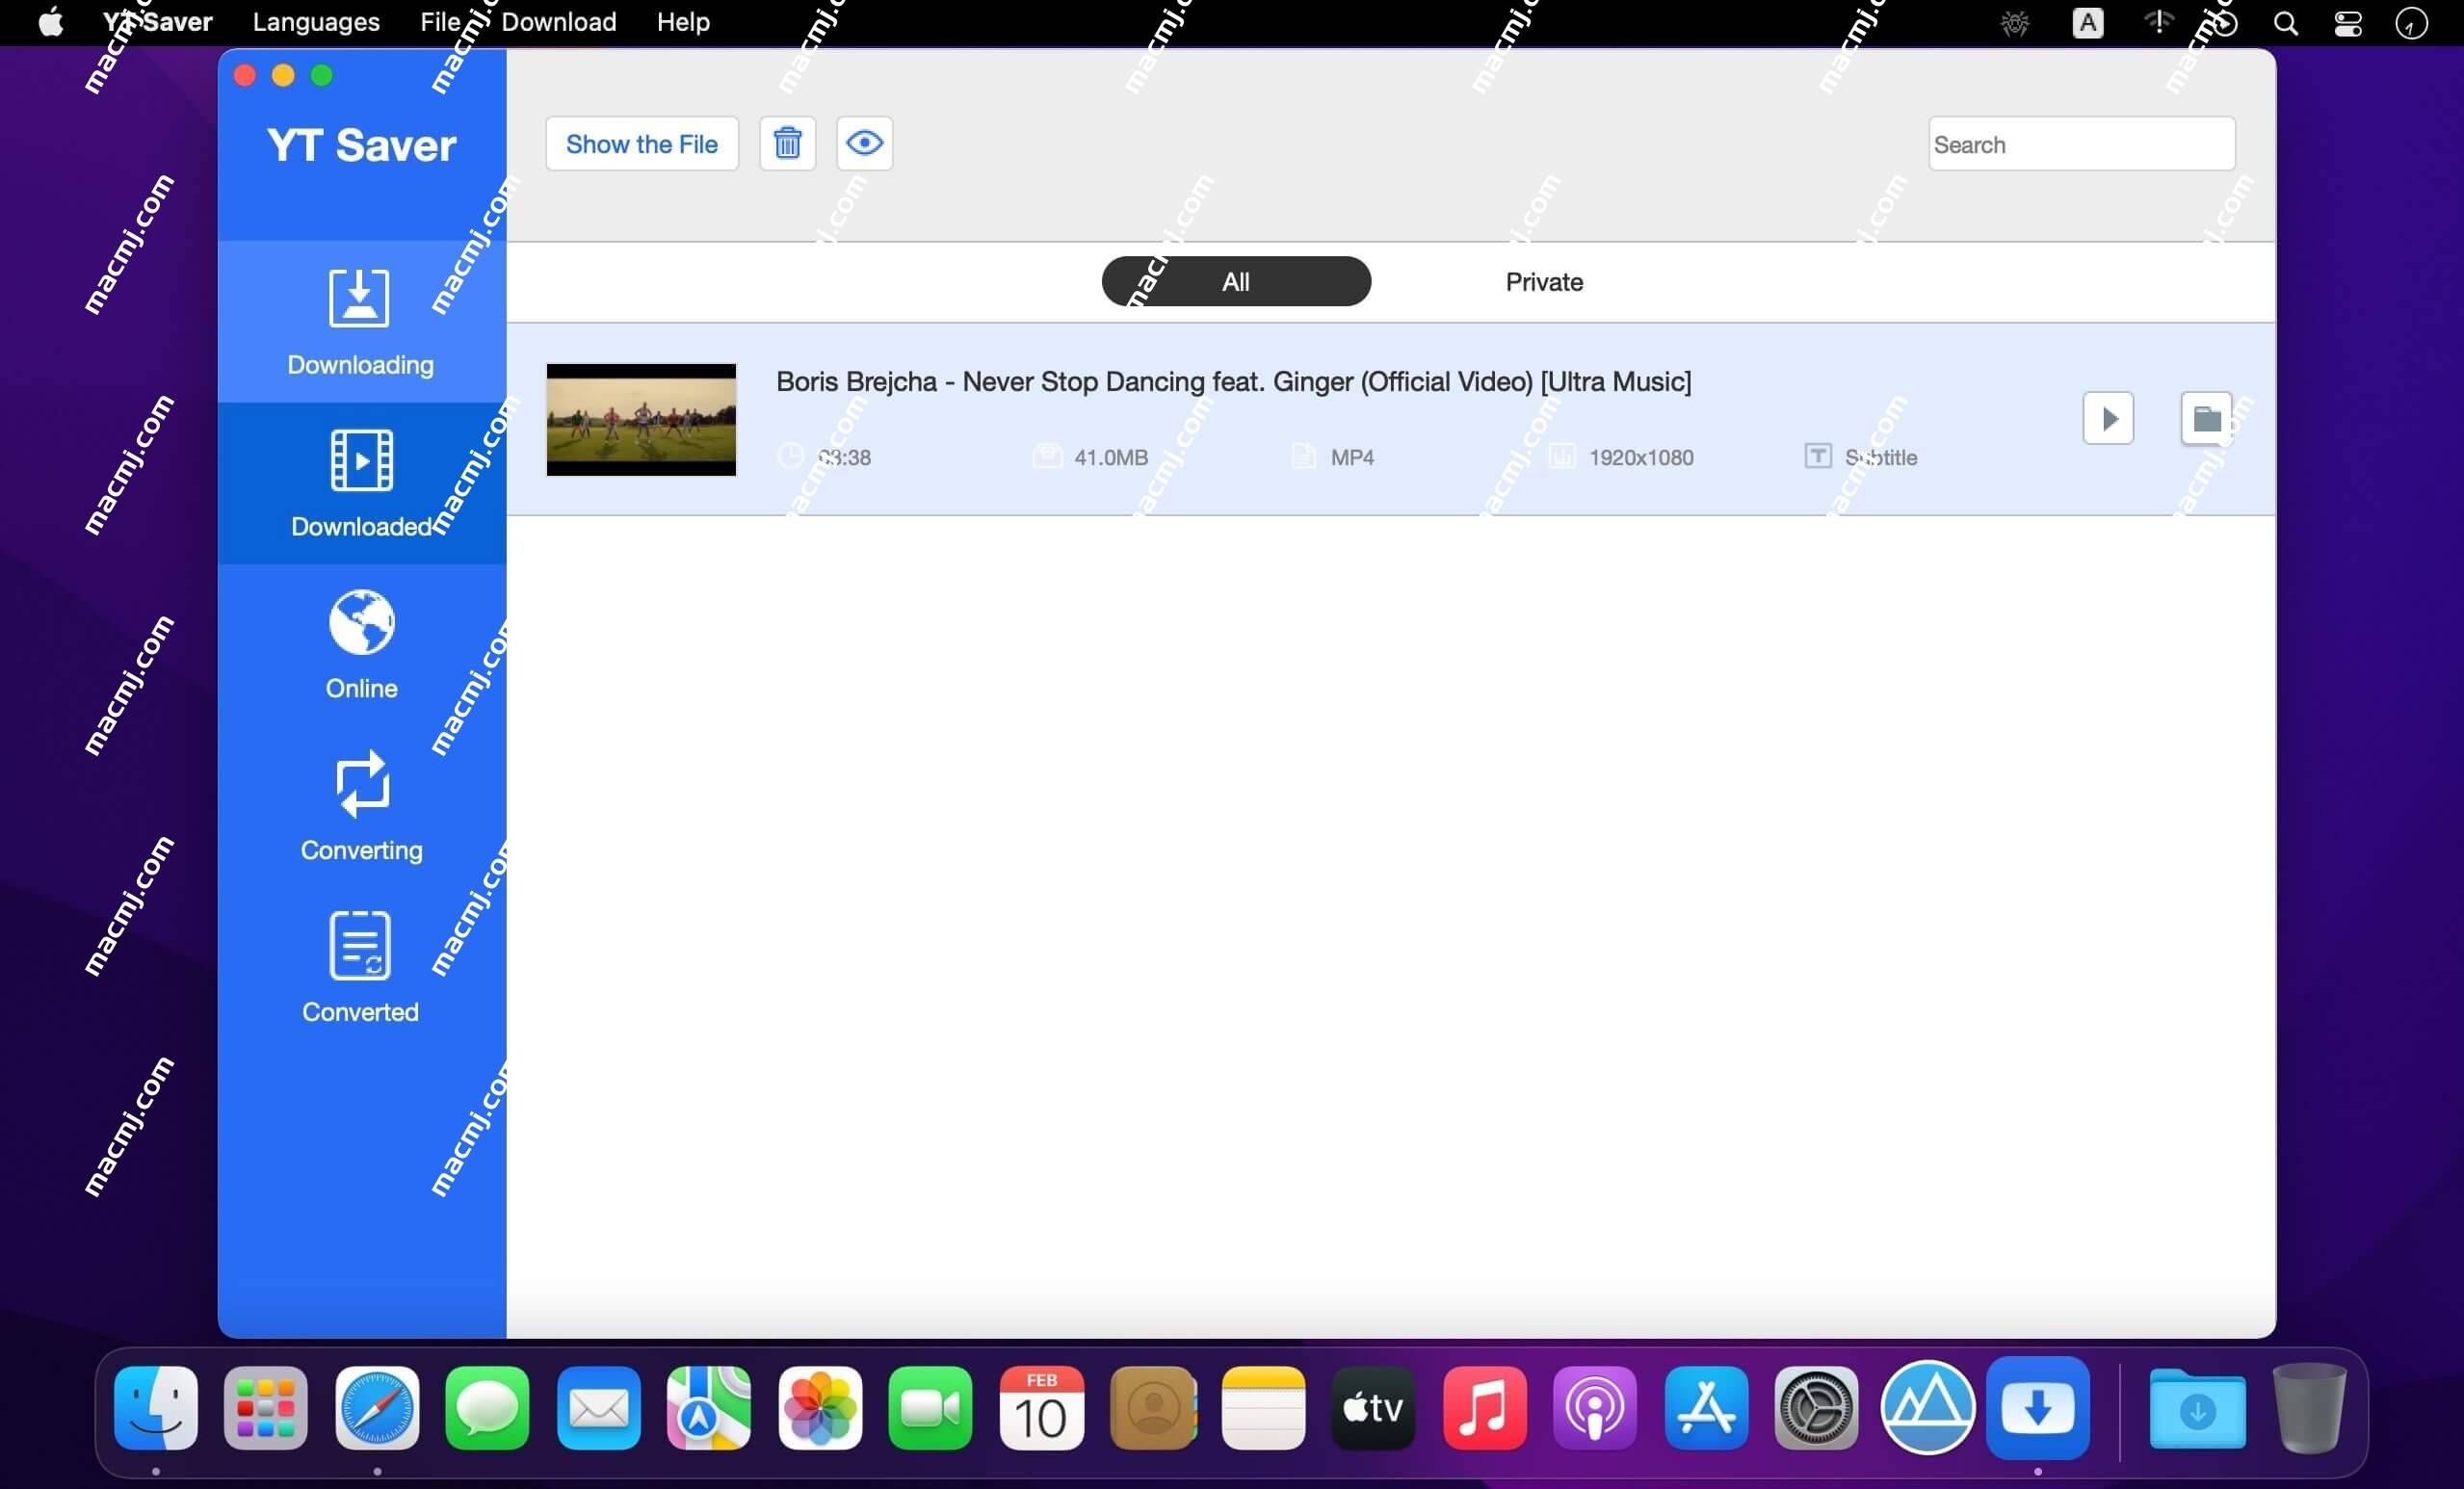Viewport: 2464px width, 1489px height.
Task: Toggle the eye private mode icon
Action: point(864,143)
